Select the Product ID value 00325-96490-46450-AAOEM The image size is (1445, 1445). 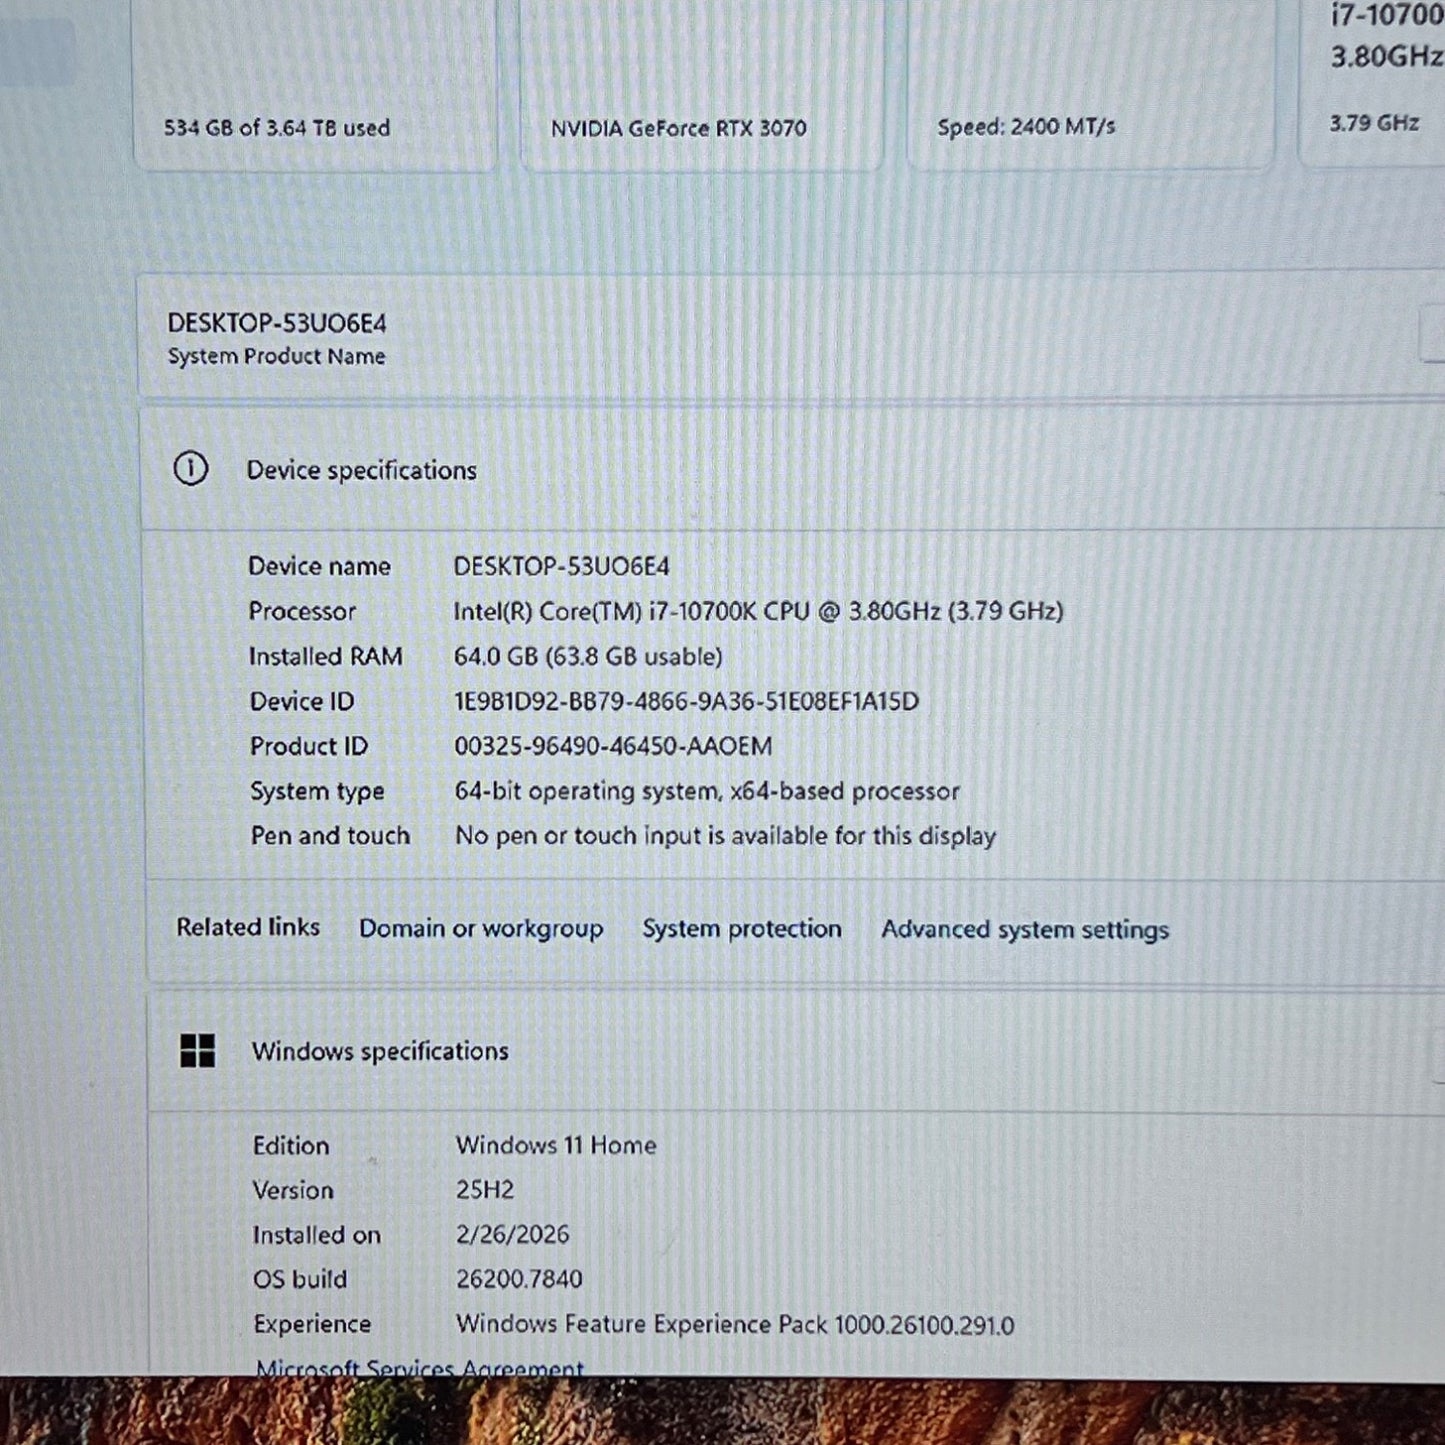(x=613, y=746)
